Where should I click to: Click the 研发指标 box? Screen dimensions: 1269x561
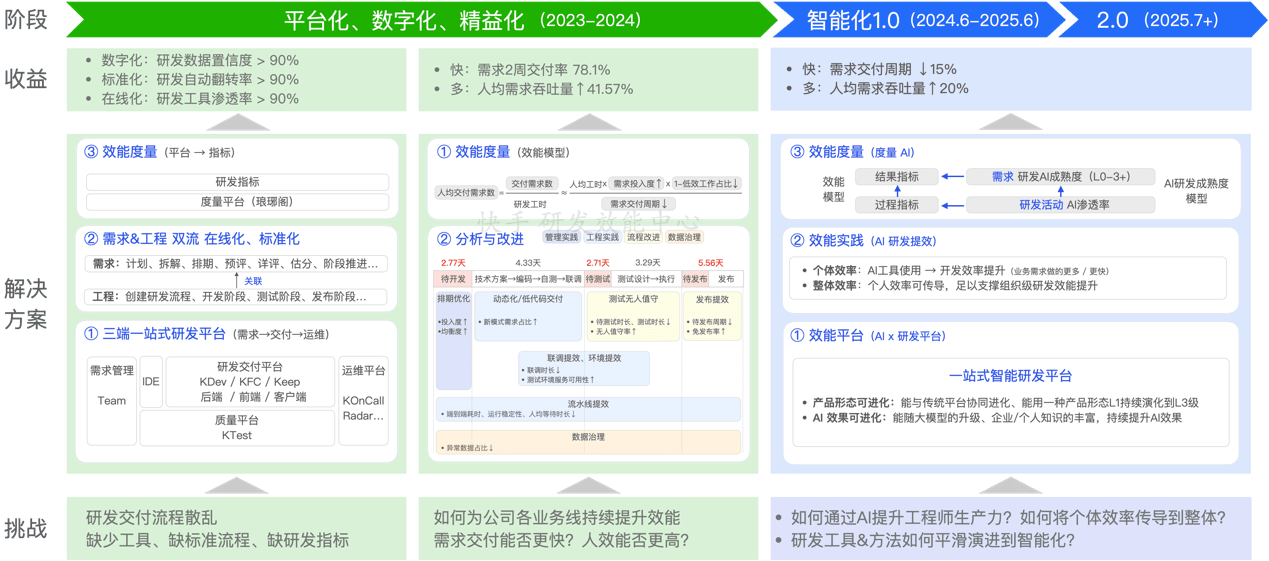tap(237, 182)
